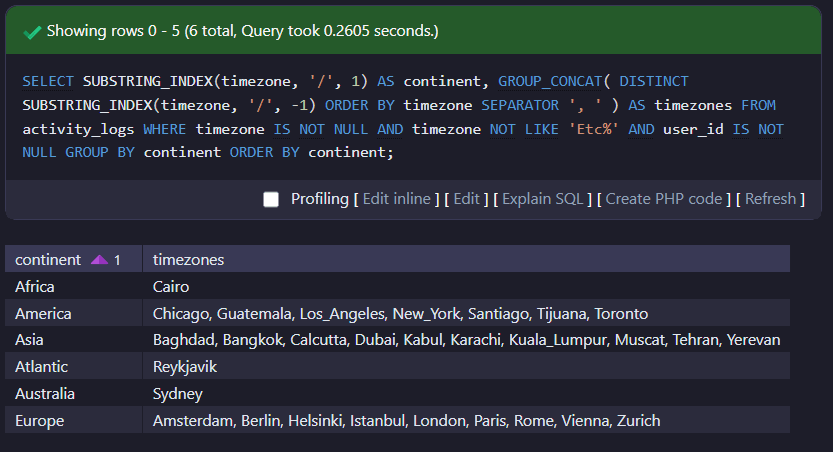833x452 pixels.
Task: Select the cell starting with Amsterdam, Berlin
Action: (x=466, y=421)
